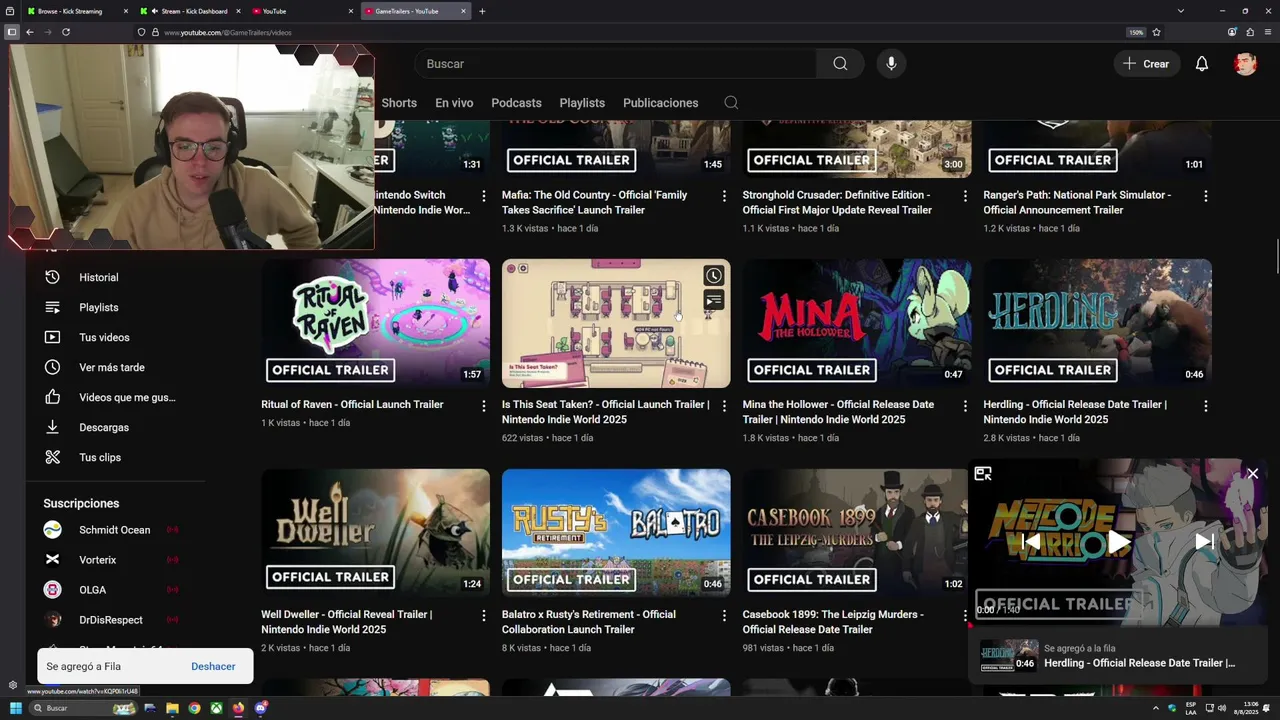Open options menu for Ritual of Raven video
The image size is (1280, 720).
pyautogui.click(x=483, y=406)
